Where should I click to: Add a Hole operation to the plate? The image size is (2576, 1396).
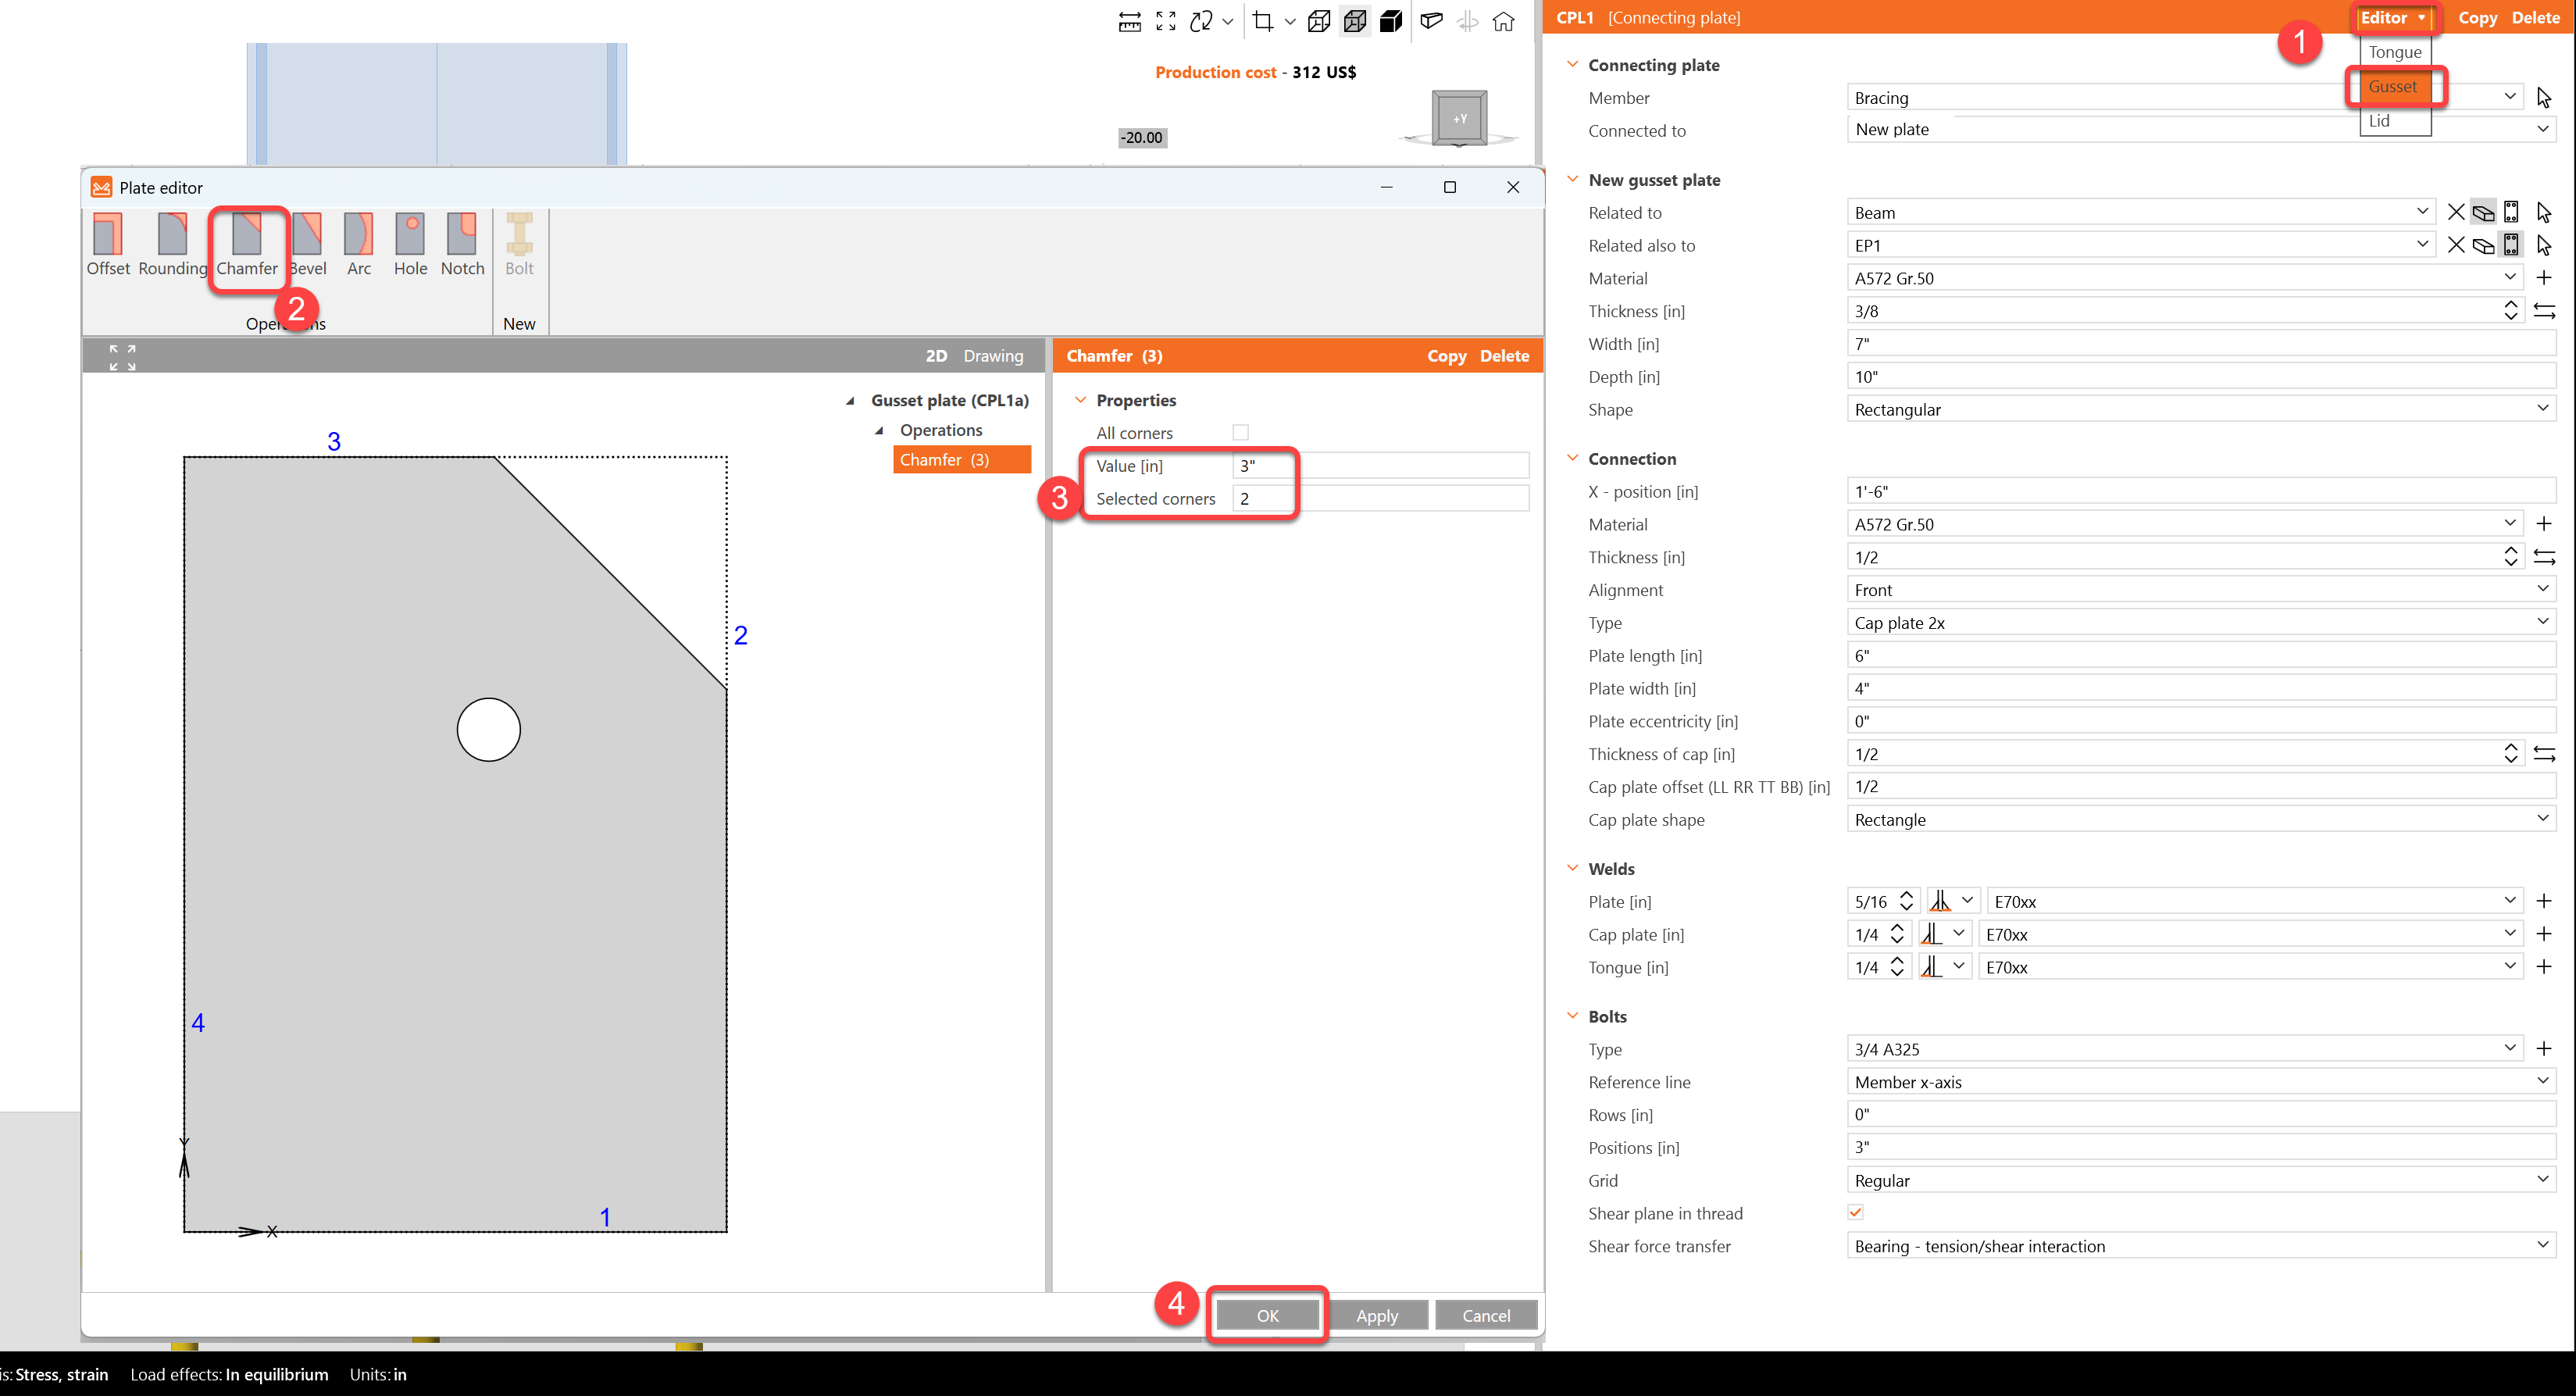coord(410,245)
